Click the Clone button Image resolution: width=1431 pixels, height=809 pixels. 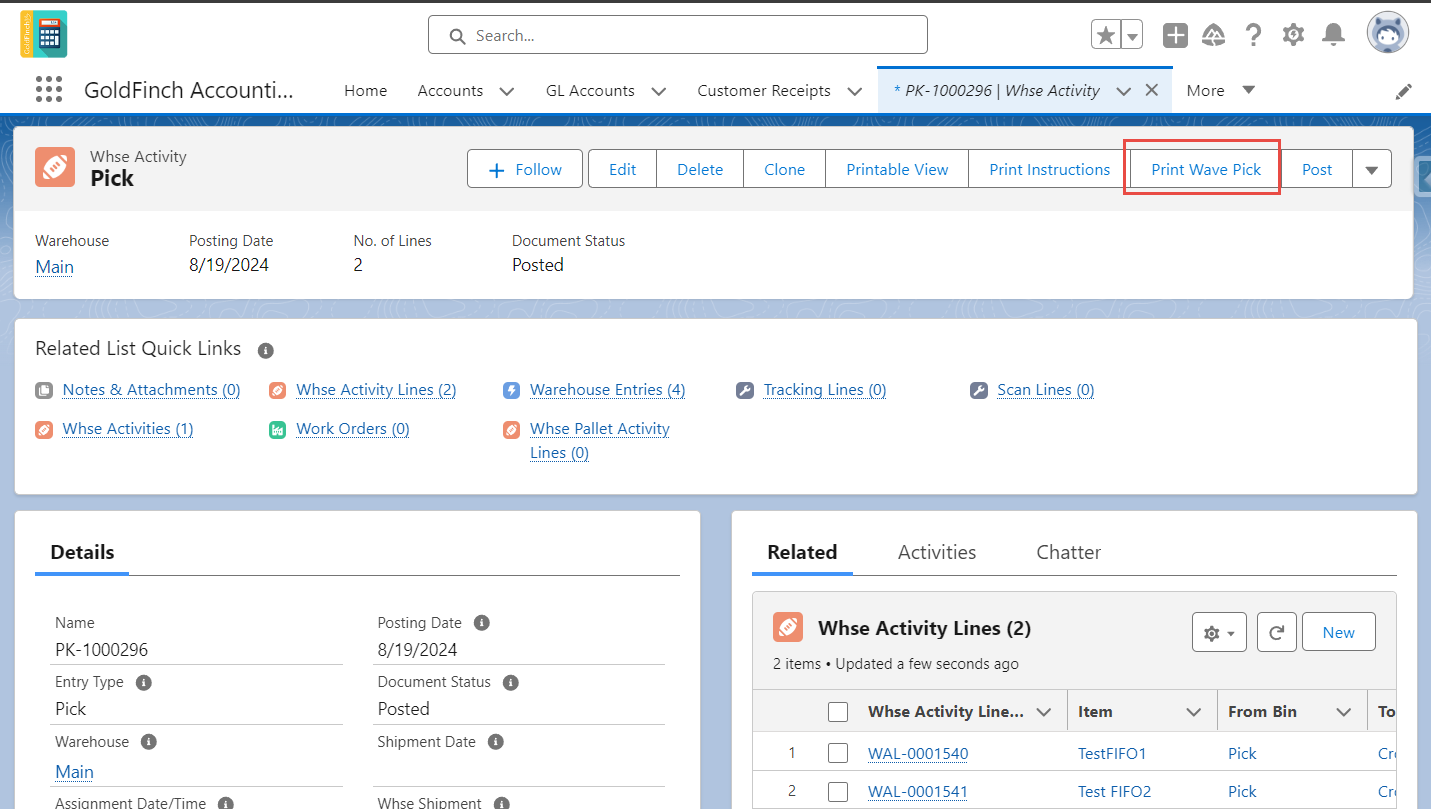tap(784, 169)
